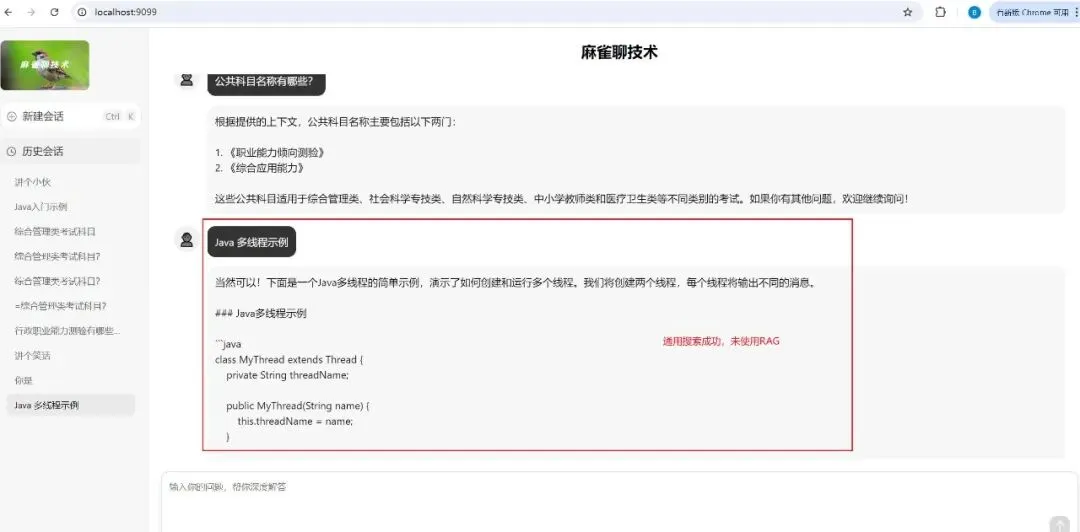
Task: Click the sparrow logo image in sidebar
Action: (45, 65)
